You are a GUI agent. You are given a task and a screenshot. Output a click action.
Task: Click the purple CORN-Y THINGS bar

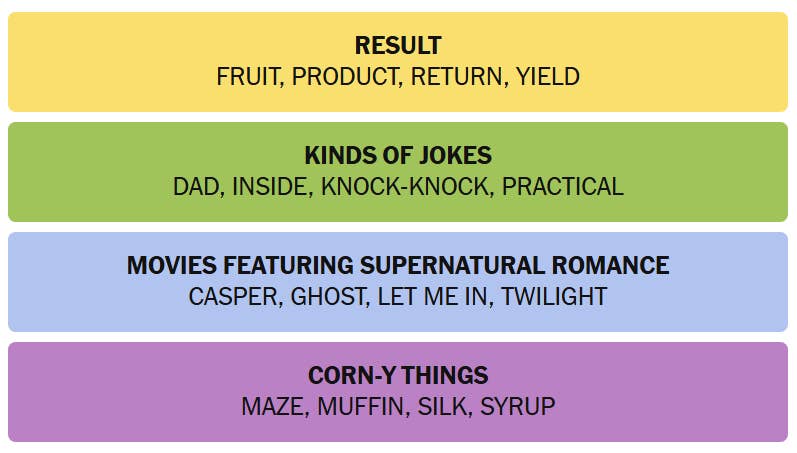(398, 392)
